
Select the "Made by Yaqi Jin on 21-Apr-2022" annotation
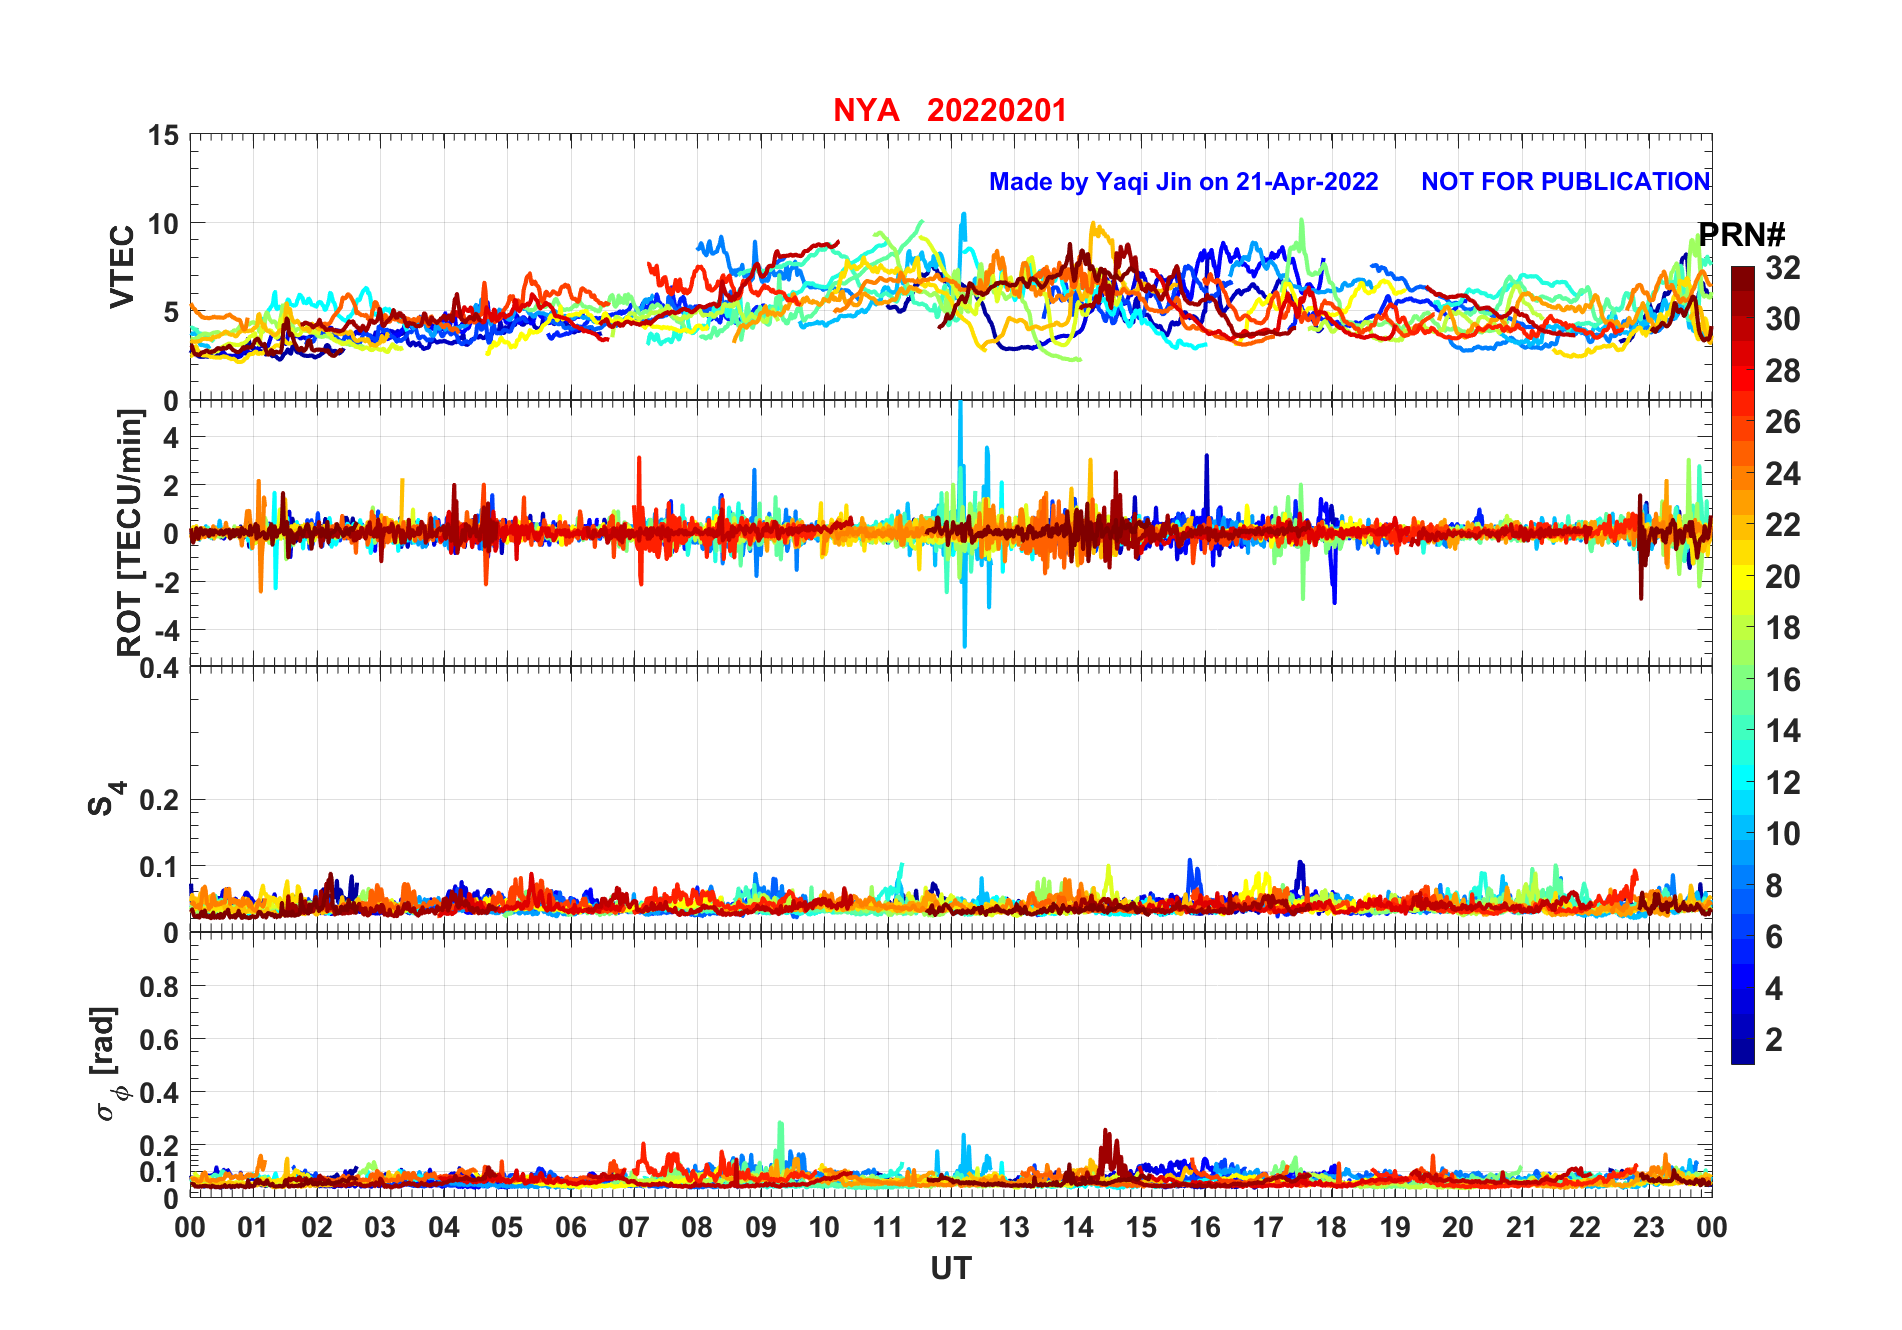click(1183, 182)
